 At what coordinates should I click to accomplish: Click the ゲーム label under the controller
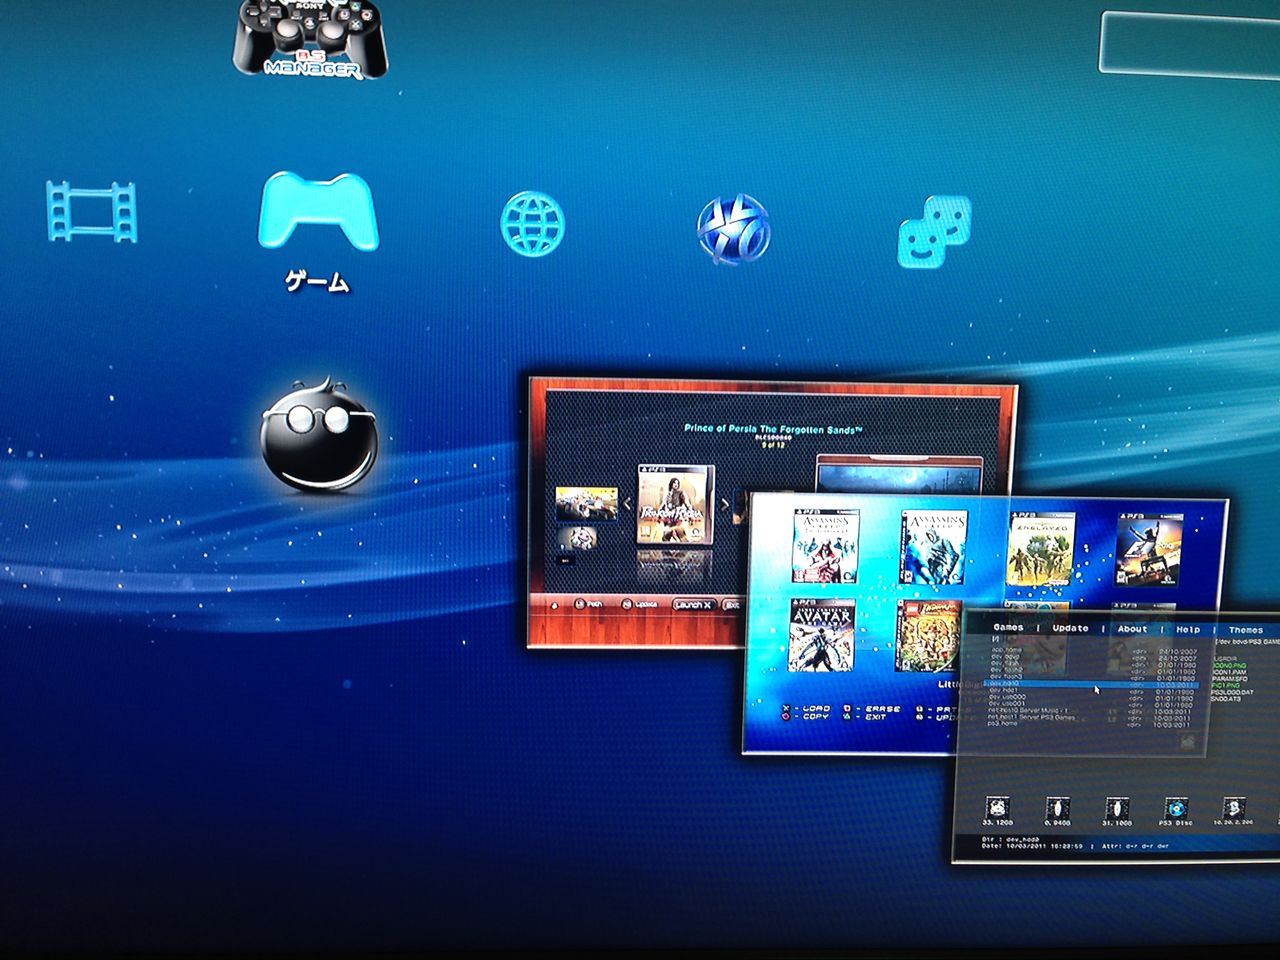(318, 283)
